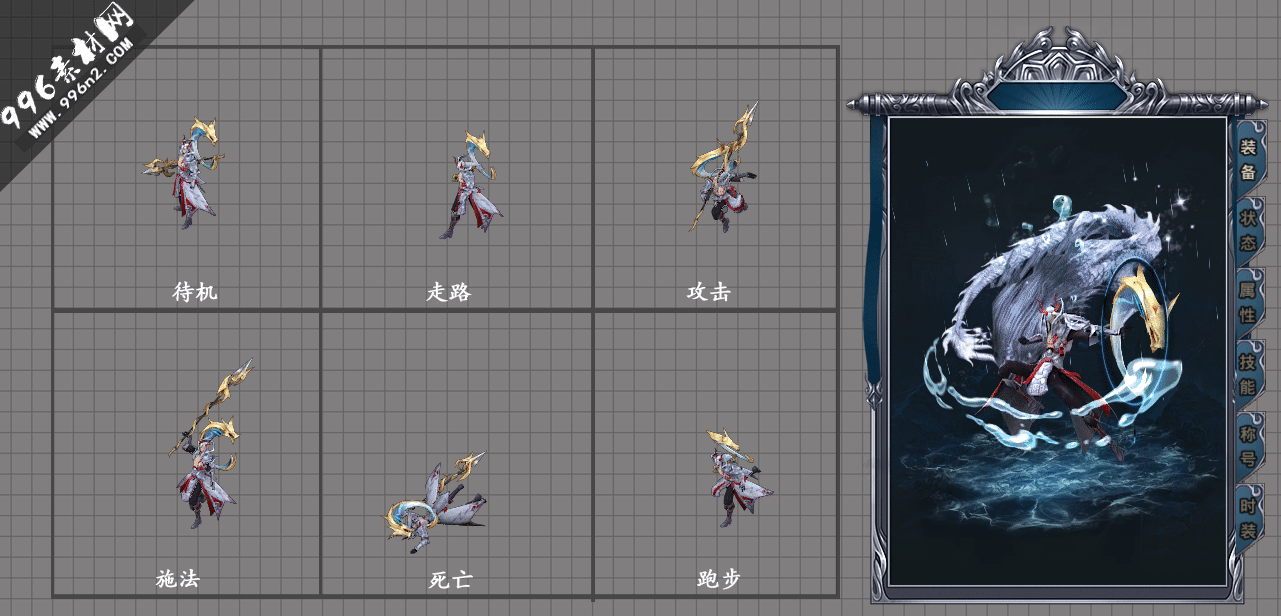The height and width of the screenshot is (616, 1281).
Task: Select the 攻击 attack character sprite
Action: click(x=723, y=167)
